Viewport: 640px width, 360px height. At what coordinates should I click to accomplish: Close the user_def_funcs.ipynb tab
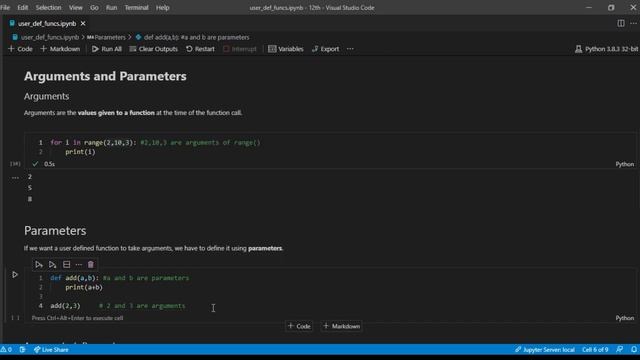coord(83,24)
